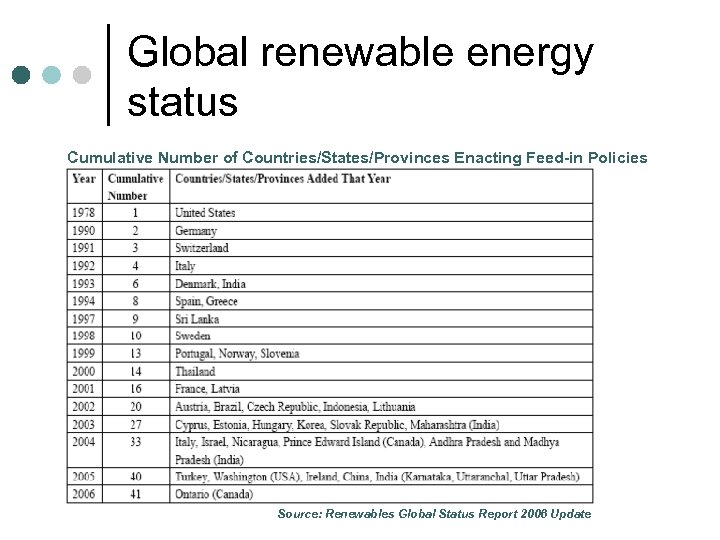
Task: Click cumulative number '40' in the 2005 row
Action: (x=135, y=477)
